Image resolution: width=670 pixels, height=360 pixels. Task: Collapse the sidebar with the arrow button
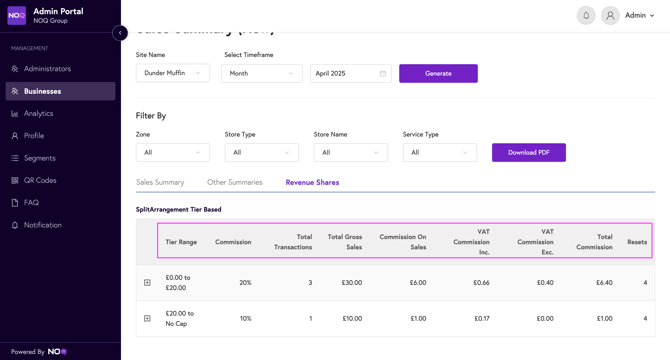(x=120, y=33)
